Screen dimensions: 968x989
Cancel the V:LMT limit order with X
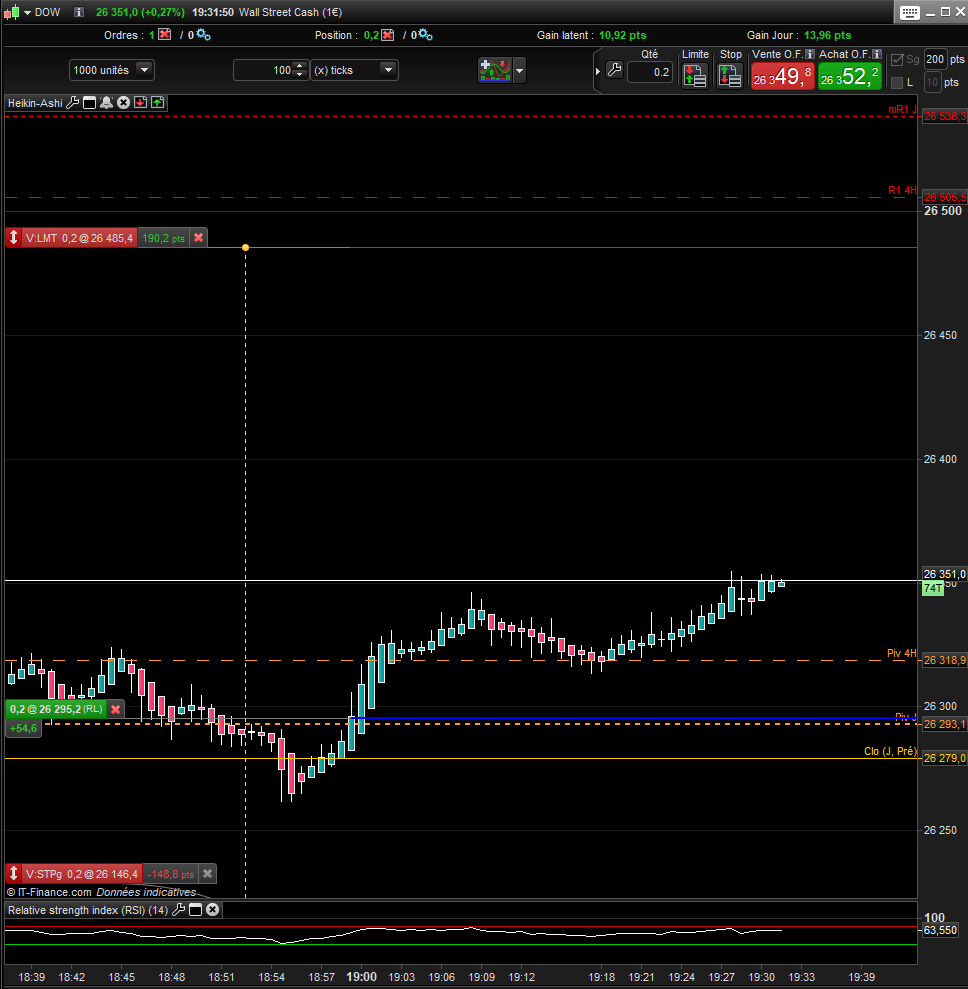[x=199, y=238]
